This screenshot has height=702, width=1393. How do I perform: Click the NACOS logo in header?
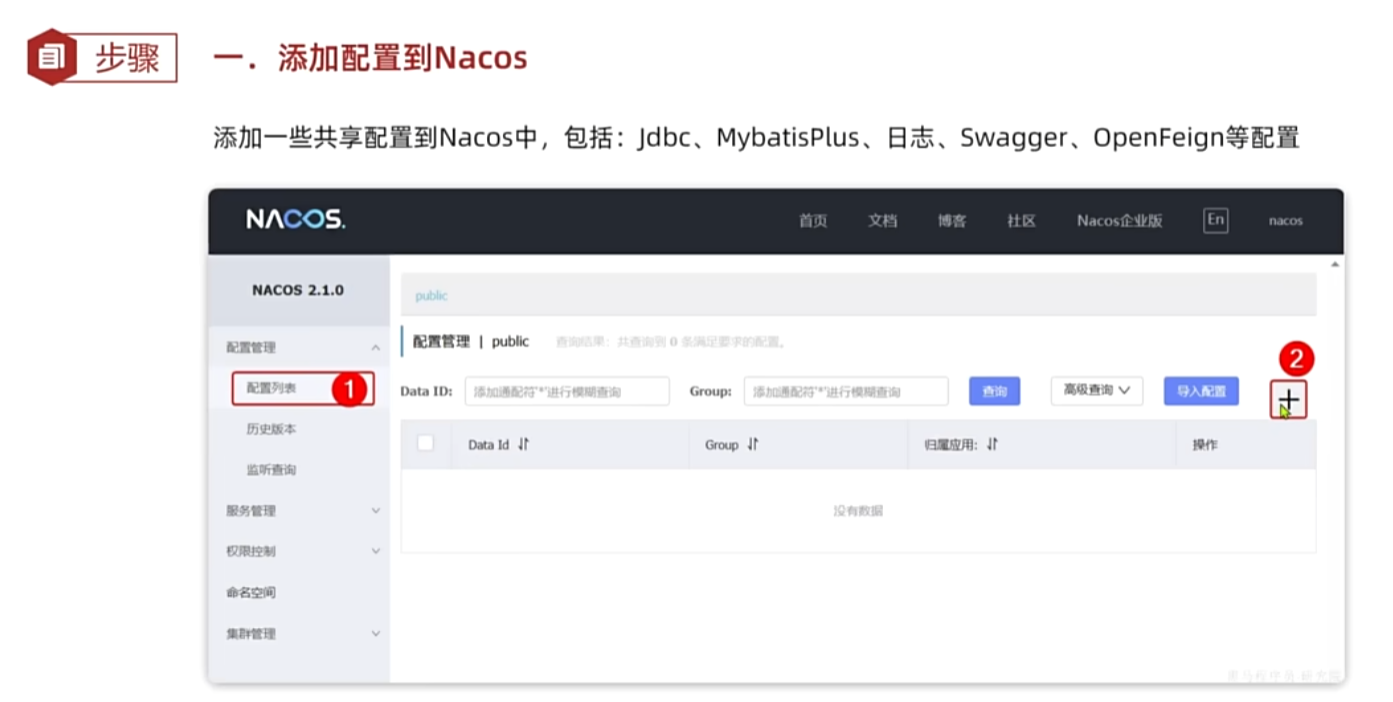(296, 220)
